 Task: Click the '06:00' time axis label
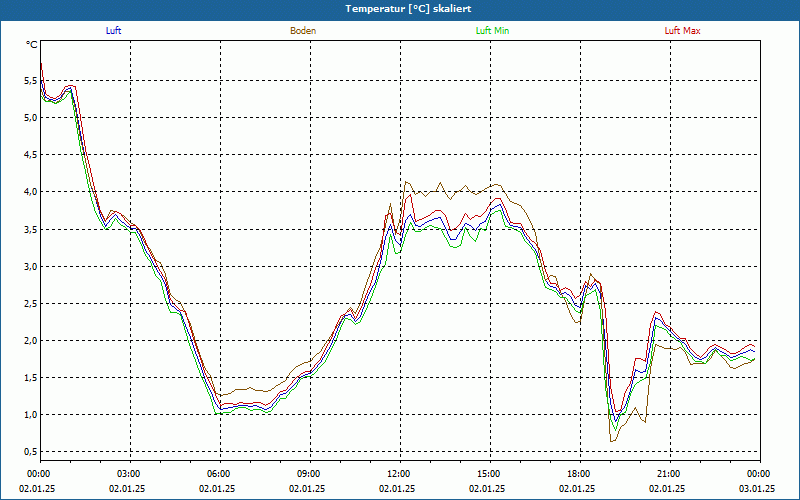217,474
